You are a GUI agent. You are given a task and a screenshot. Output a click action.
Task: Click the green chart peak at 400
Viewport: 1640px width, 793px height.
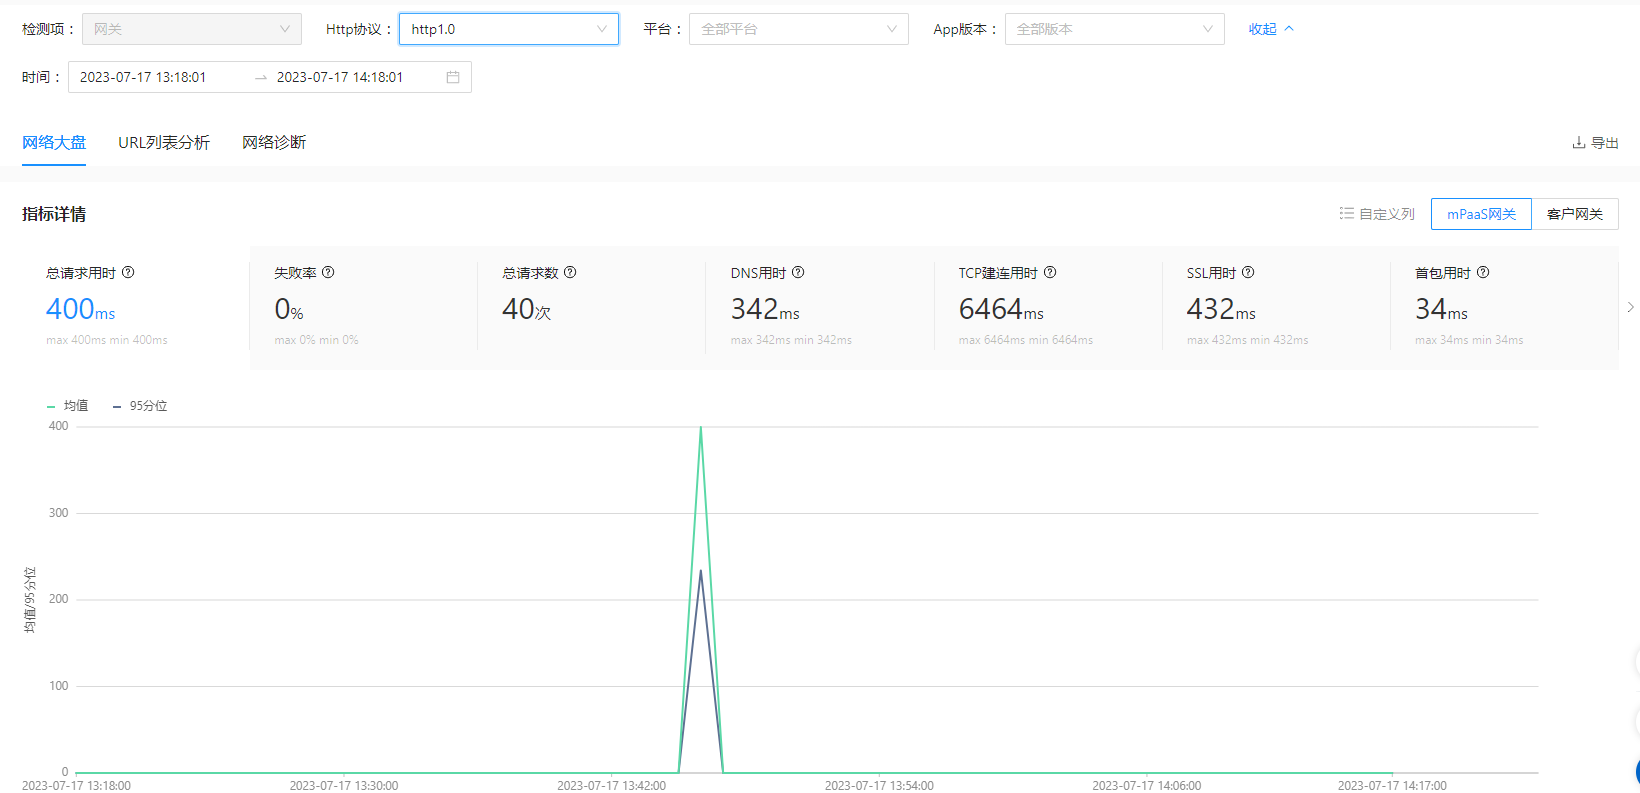(701, 428)
